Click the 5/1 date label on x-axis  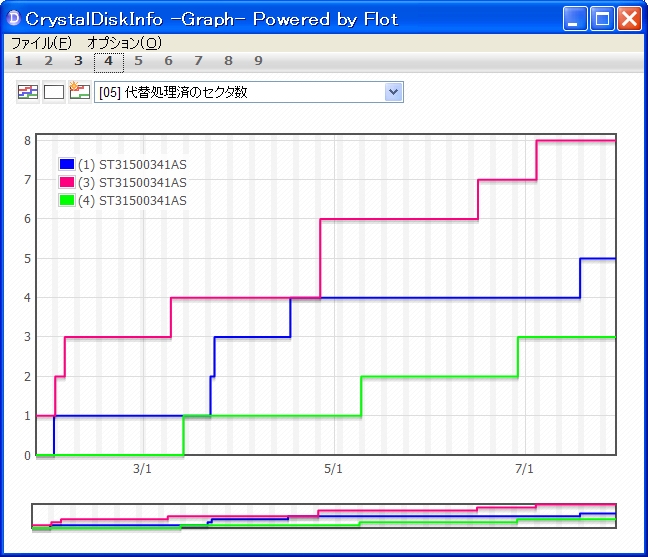(x=334, y=469)
